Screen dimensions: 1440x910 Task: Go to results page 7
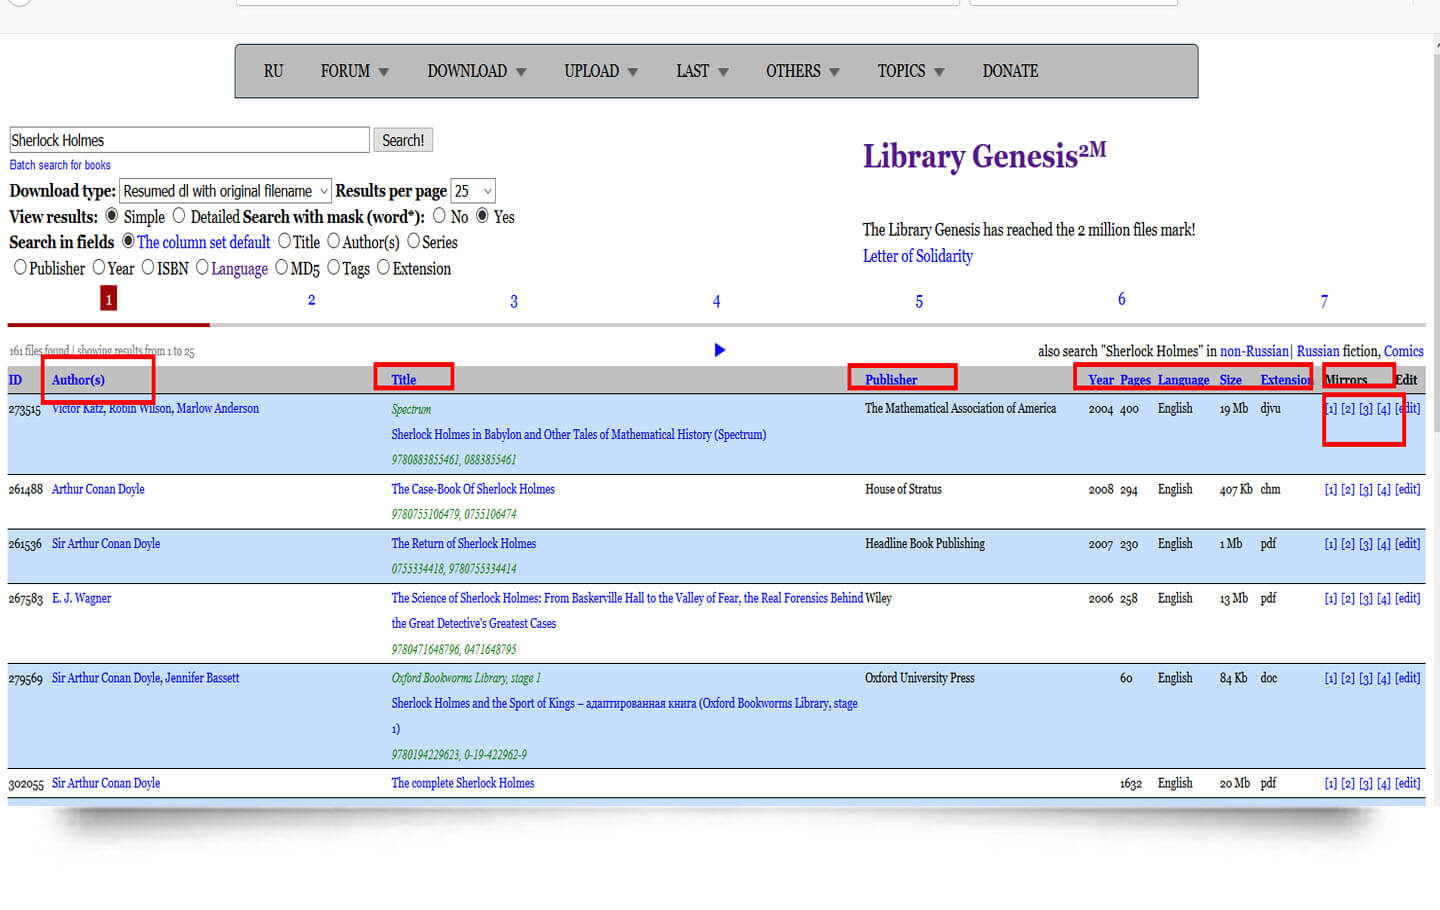(1324, 301)
